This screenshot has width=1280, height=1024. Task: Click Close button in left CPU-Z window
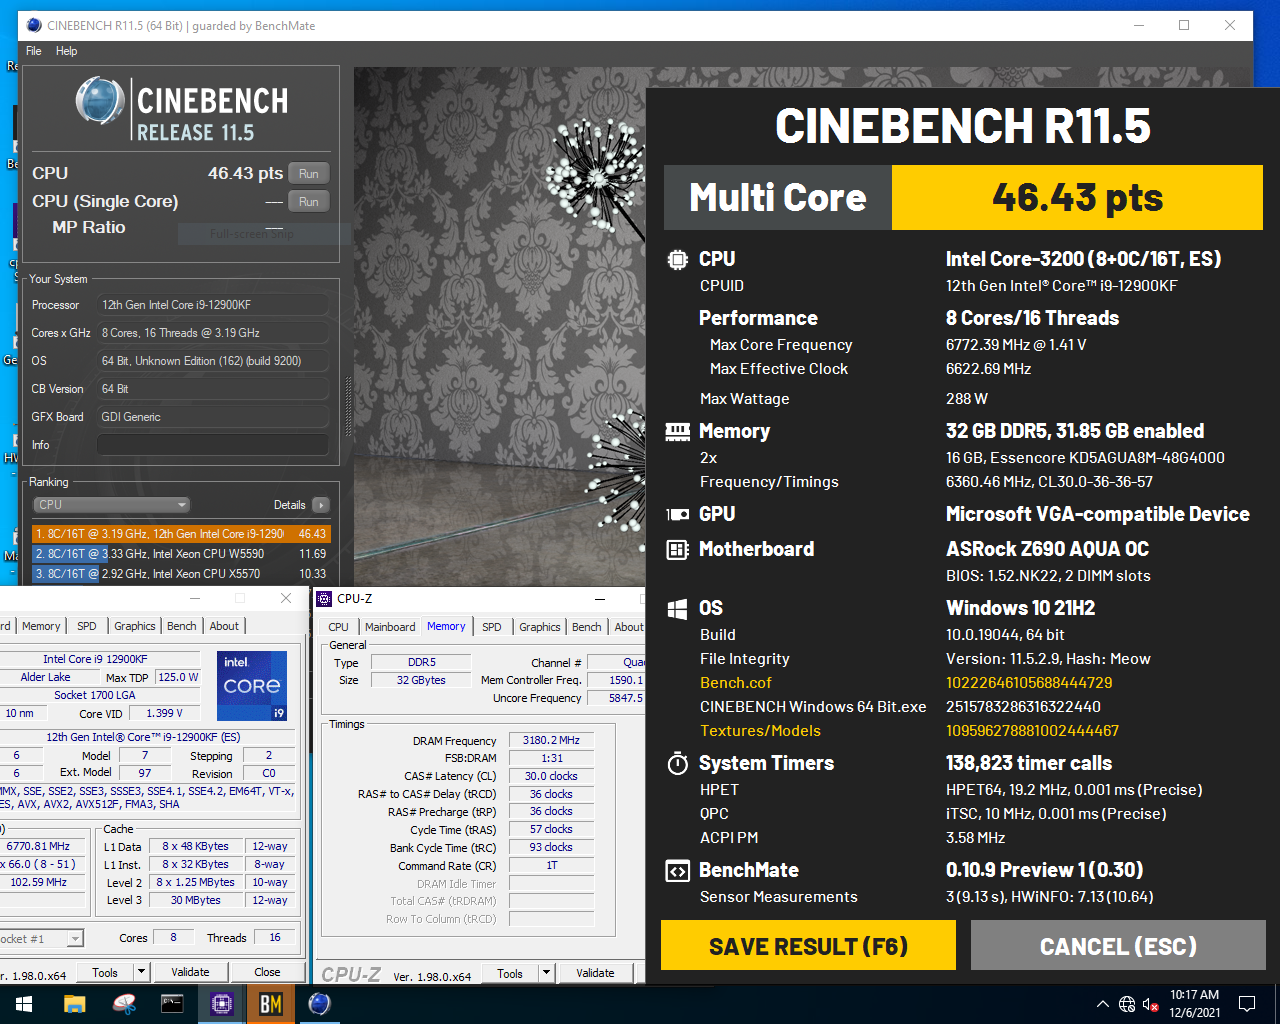267,972
